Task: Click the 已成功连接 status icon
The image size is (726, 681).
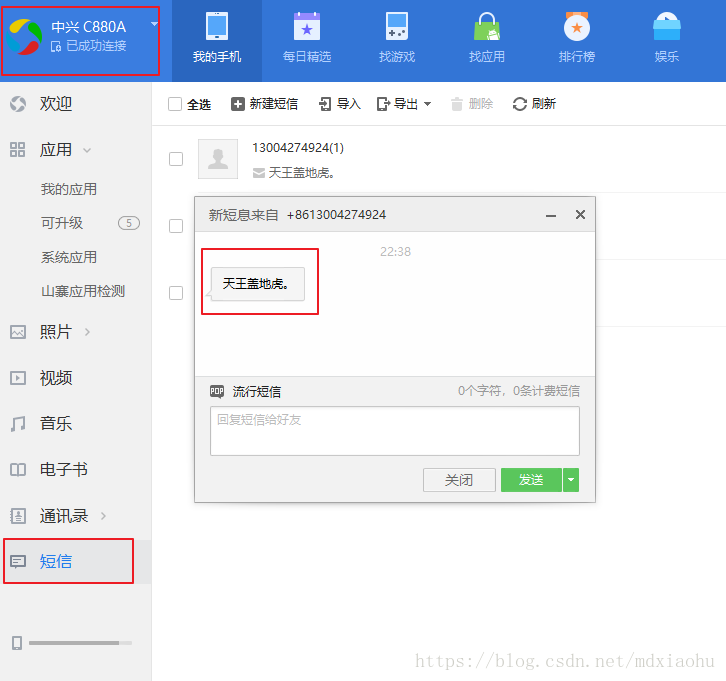Action: tap(56, 46)
